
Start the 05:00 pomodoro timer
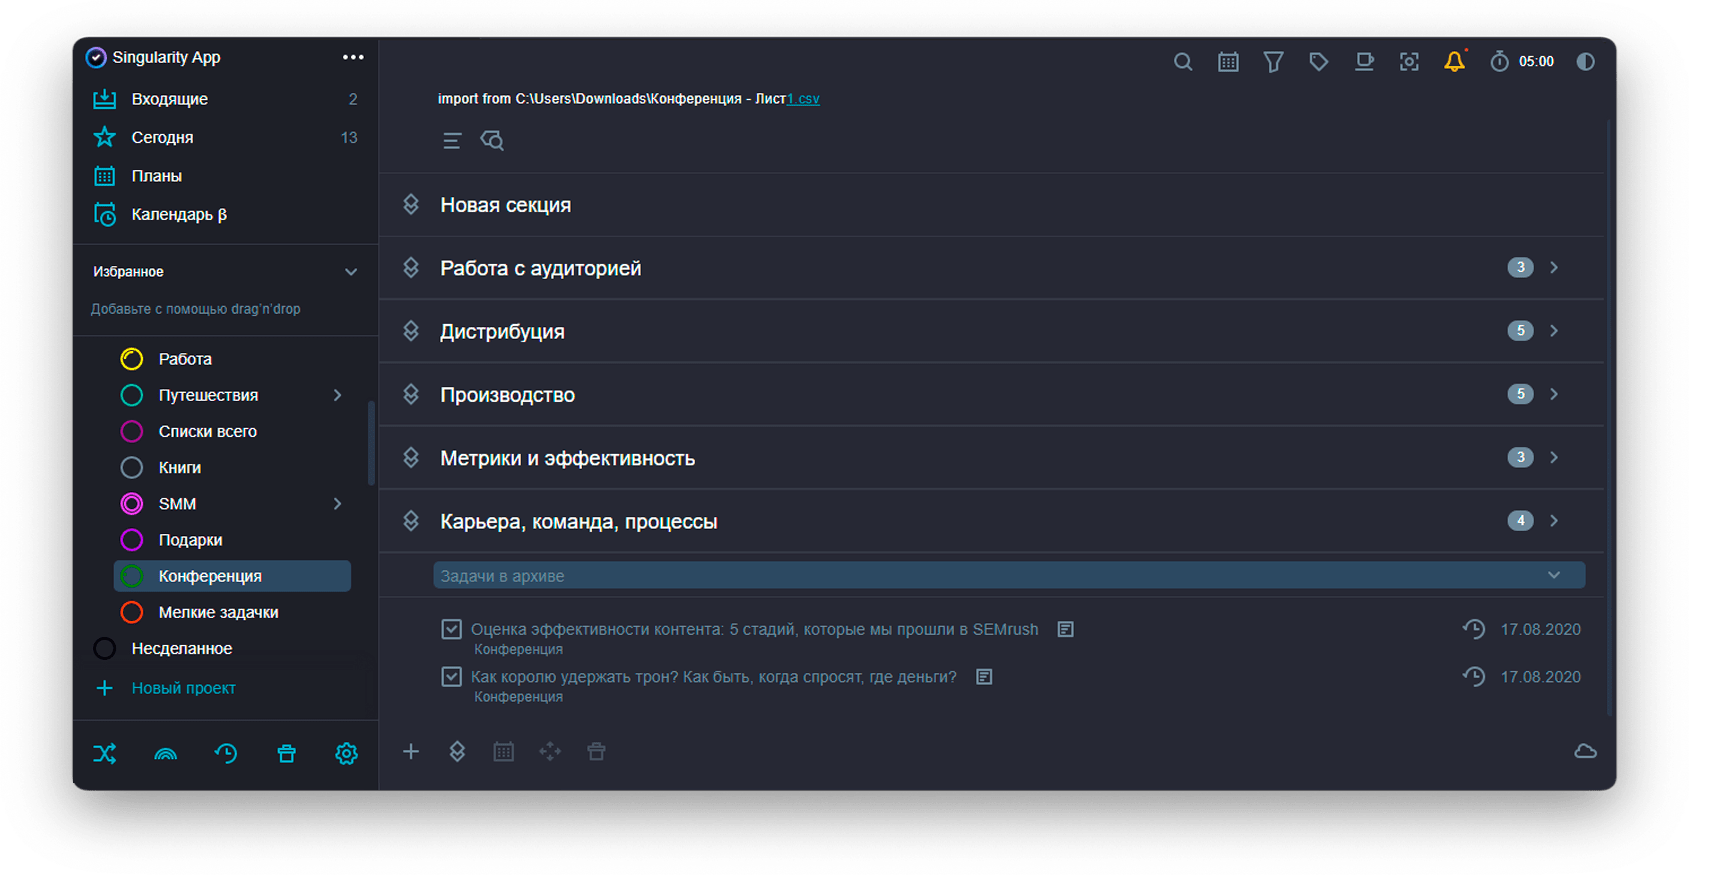[1522, 62]
